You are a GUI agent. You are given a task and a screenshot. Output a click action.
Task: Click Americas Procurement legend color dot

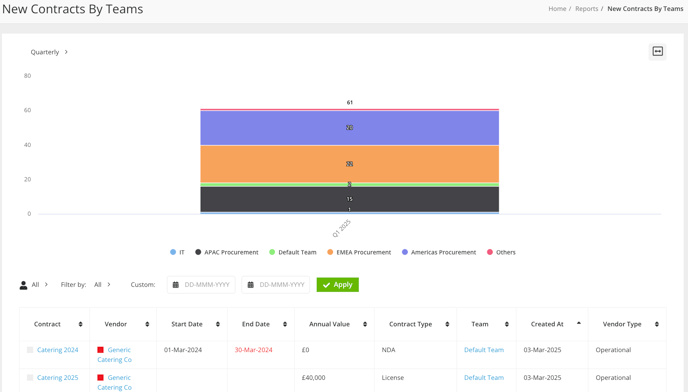tap(405, 252)
